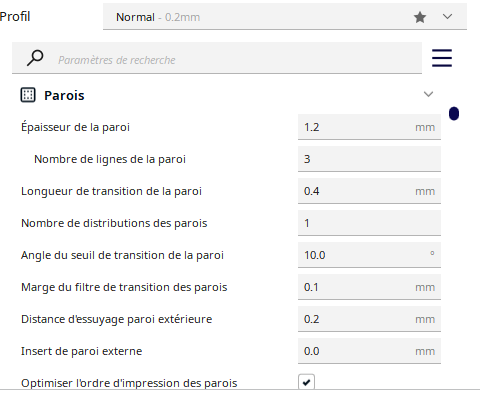Click the Parois category grid icon
Viewport: 480px width, 395px height.
[x=28, y=95]
